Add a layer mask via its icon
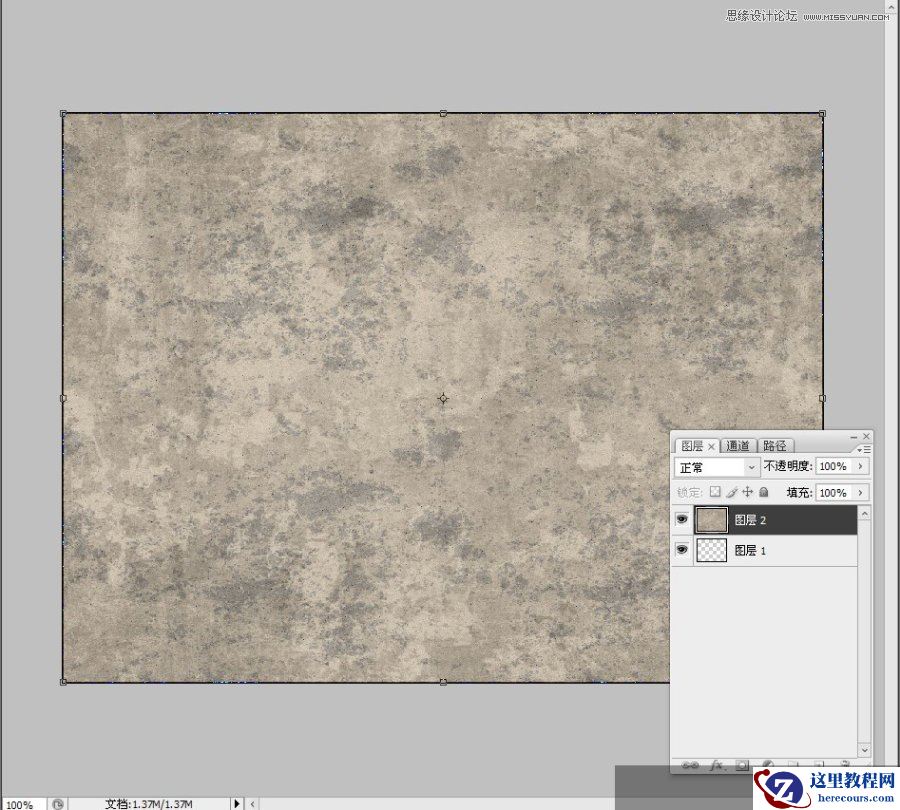Screen dimensions: 900x810 click(x=742, y=764)
